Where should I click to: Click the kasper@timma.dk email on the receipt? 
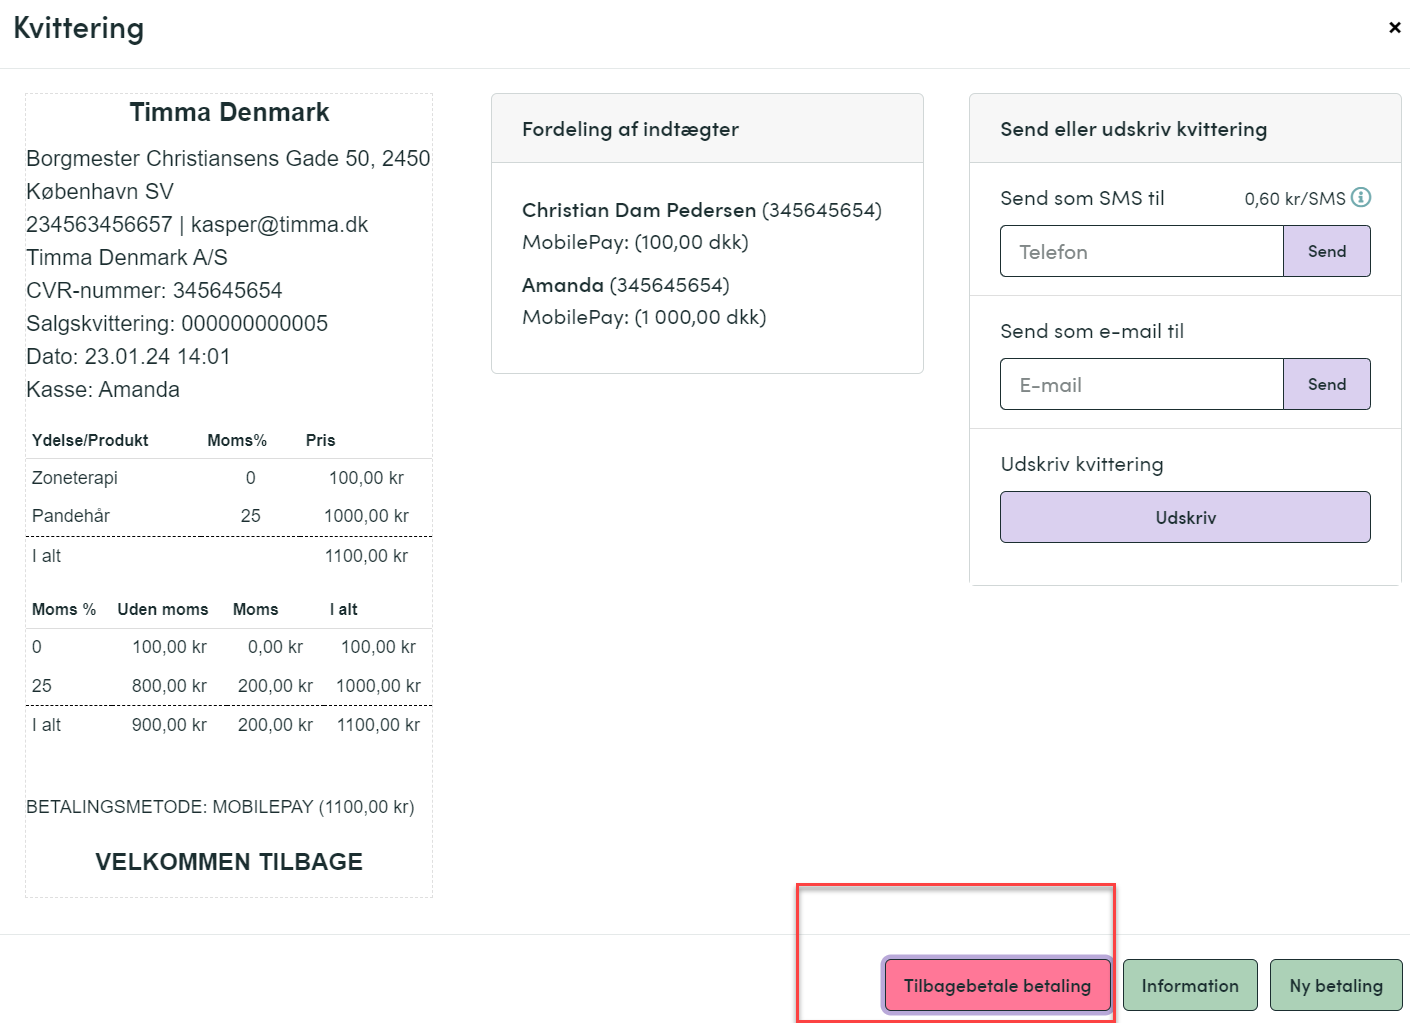[x=279, y=224]
